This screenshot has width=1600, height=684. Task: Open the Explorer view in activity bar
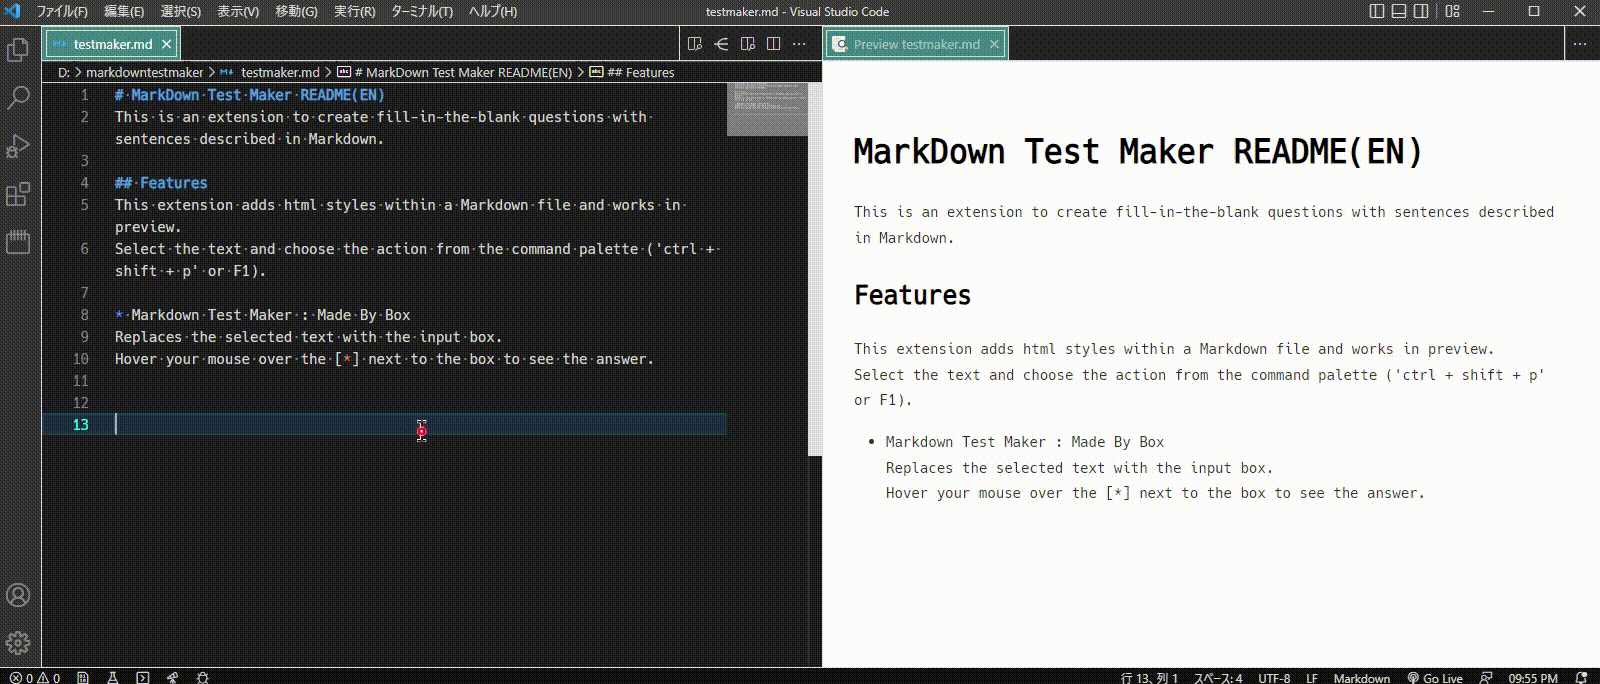pos(18,49)
